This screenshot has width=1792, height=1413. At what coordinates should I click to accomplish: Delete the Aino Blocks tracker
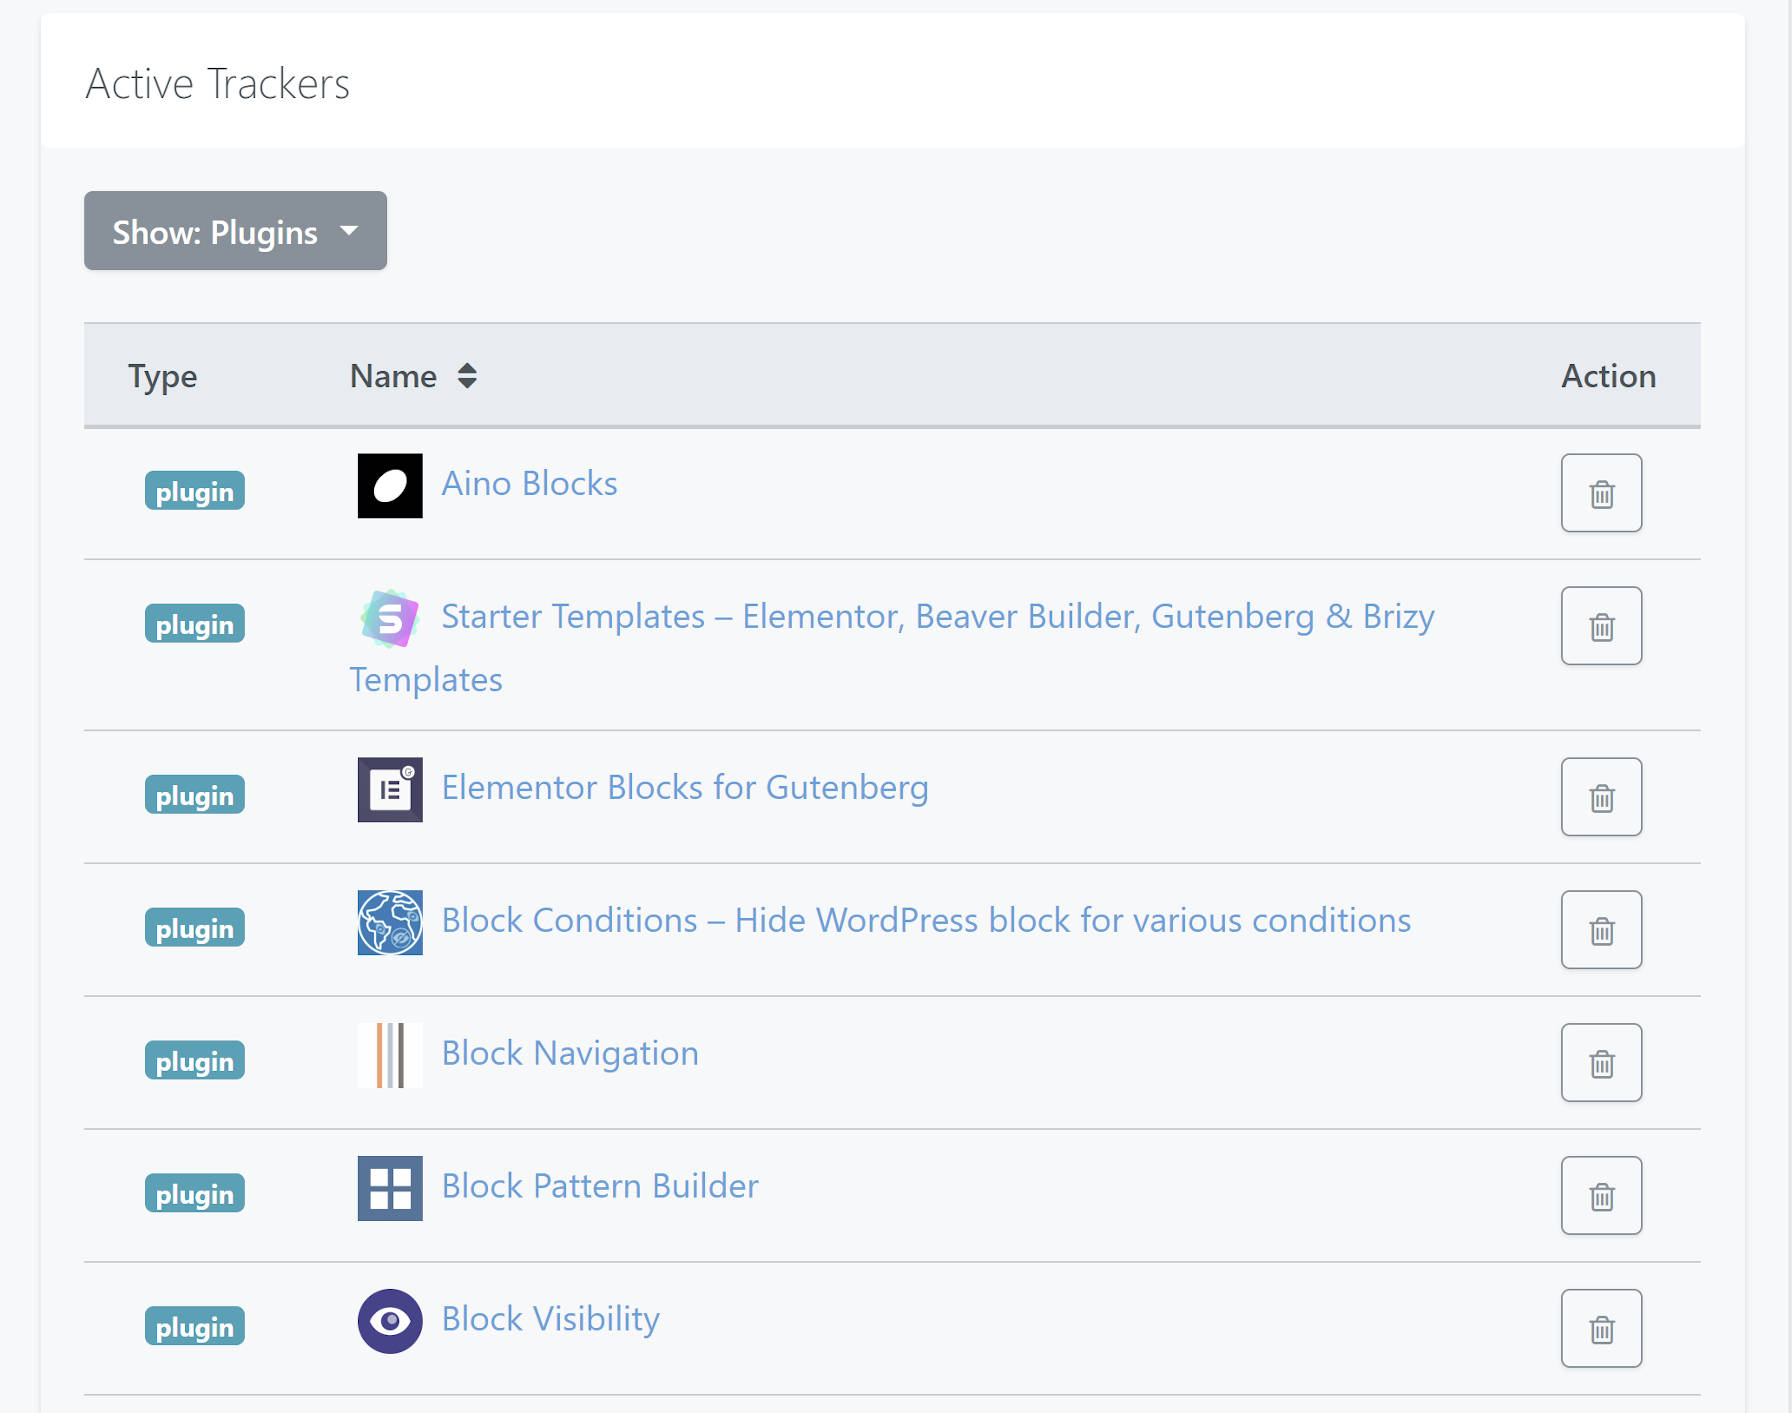pyautogui.click(x=1601, y=493)
